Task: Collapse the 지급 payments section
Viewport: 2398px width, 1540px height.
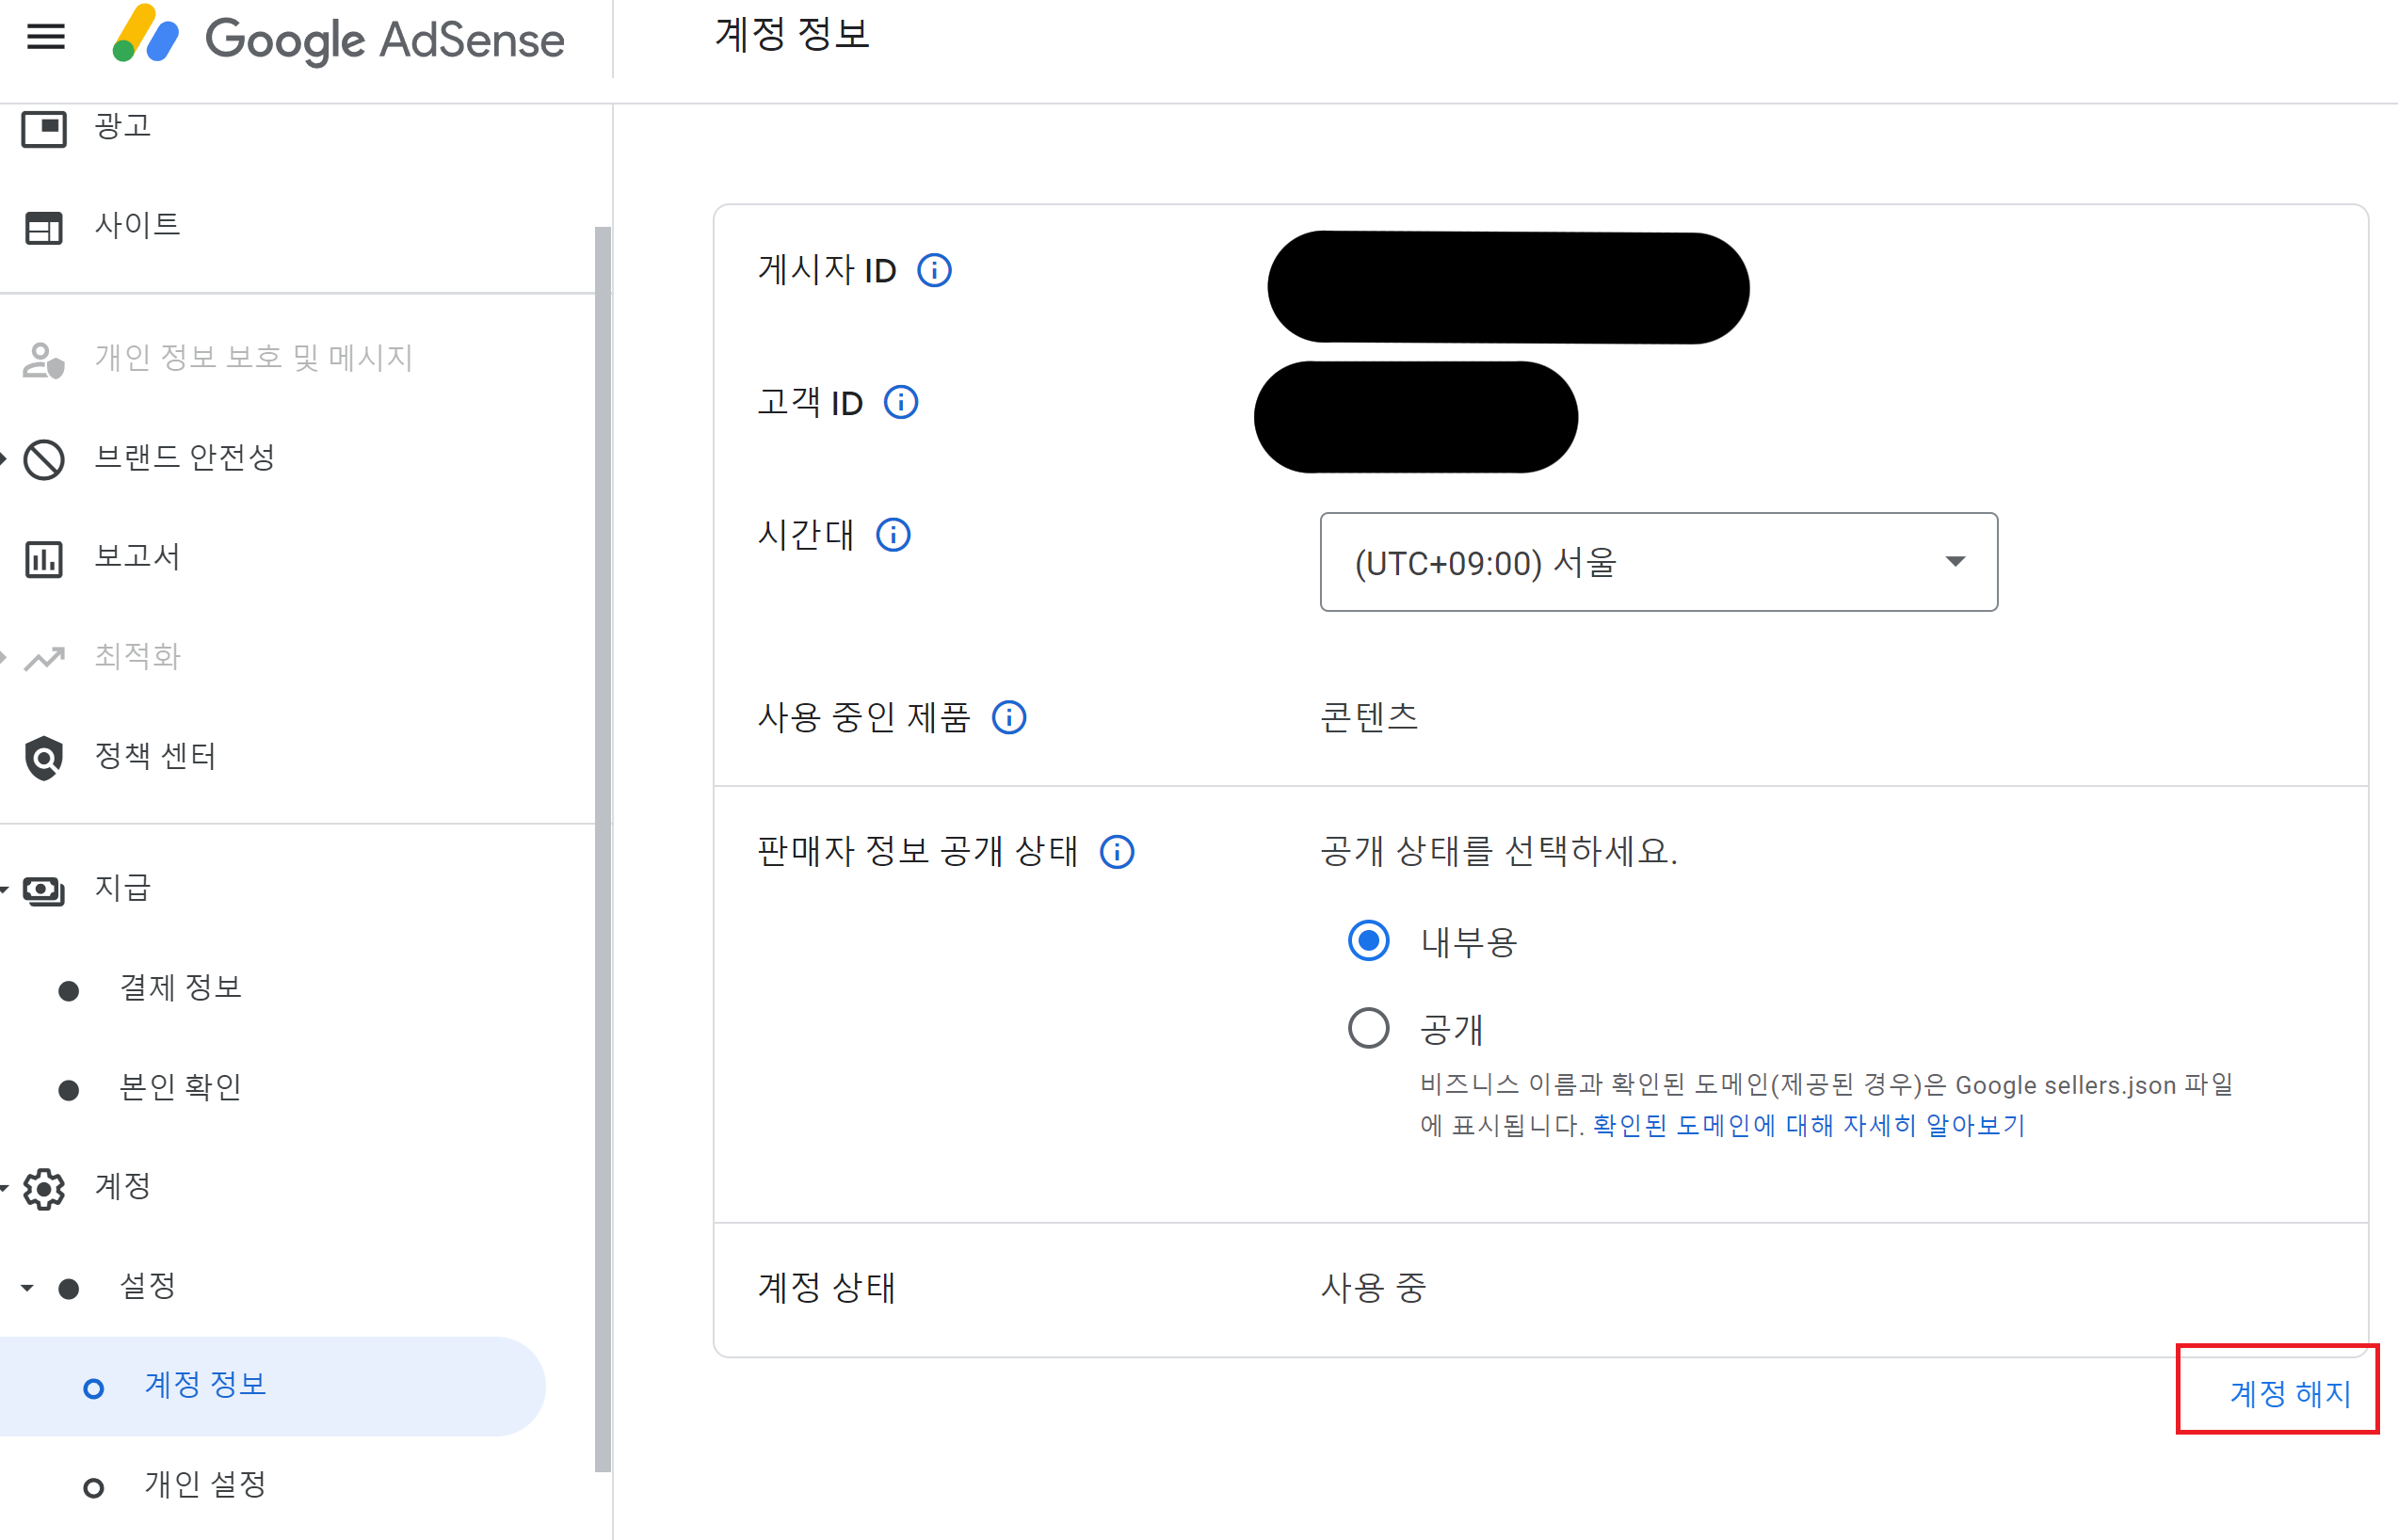Action: (x=5, y=889)
